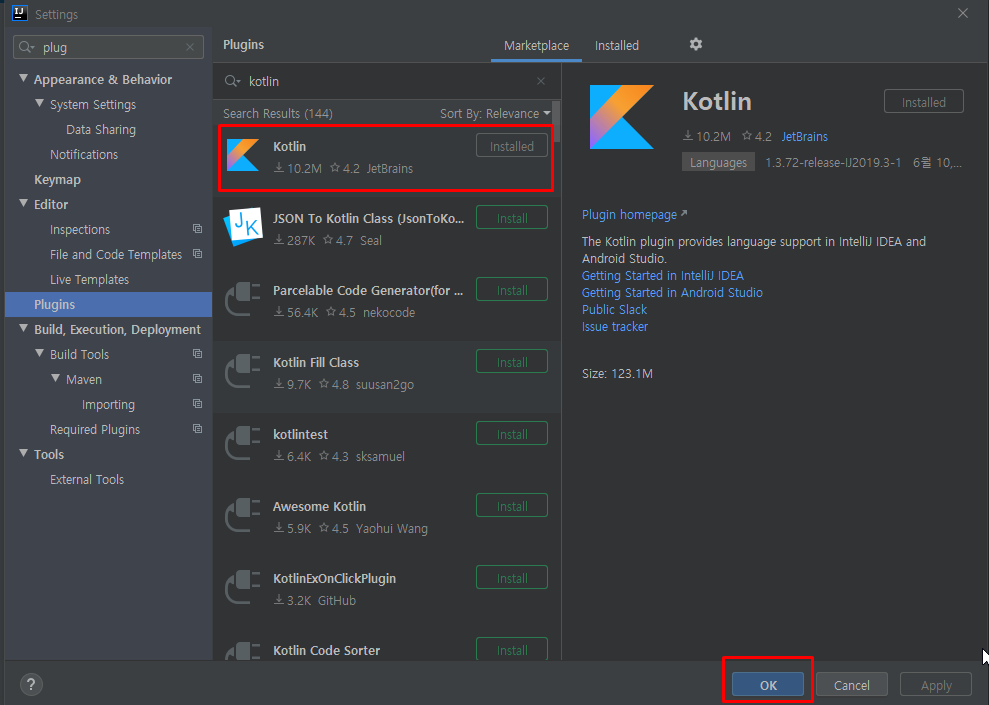Screen dimensions: 989x705
Task: Click the project-level icon beside Importing
Action: tap(197, 404)
